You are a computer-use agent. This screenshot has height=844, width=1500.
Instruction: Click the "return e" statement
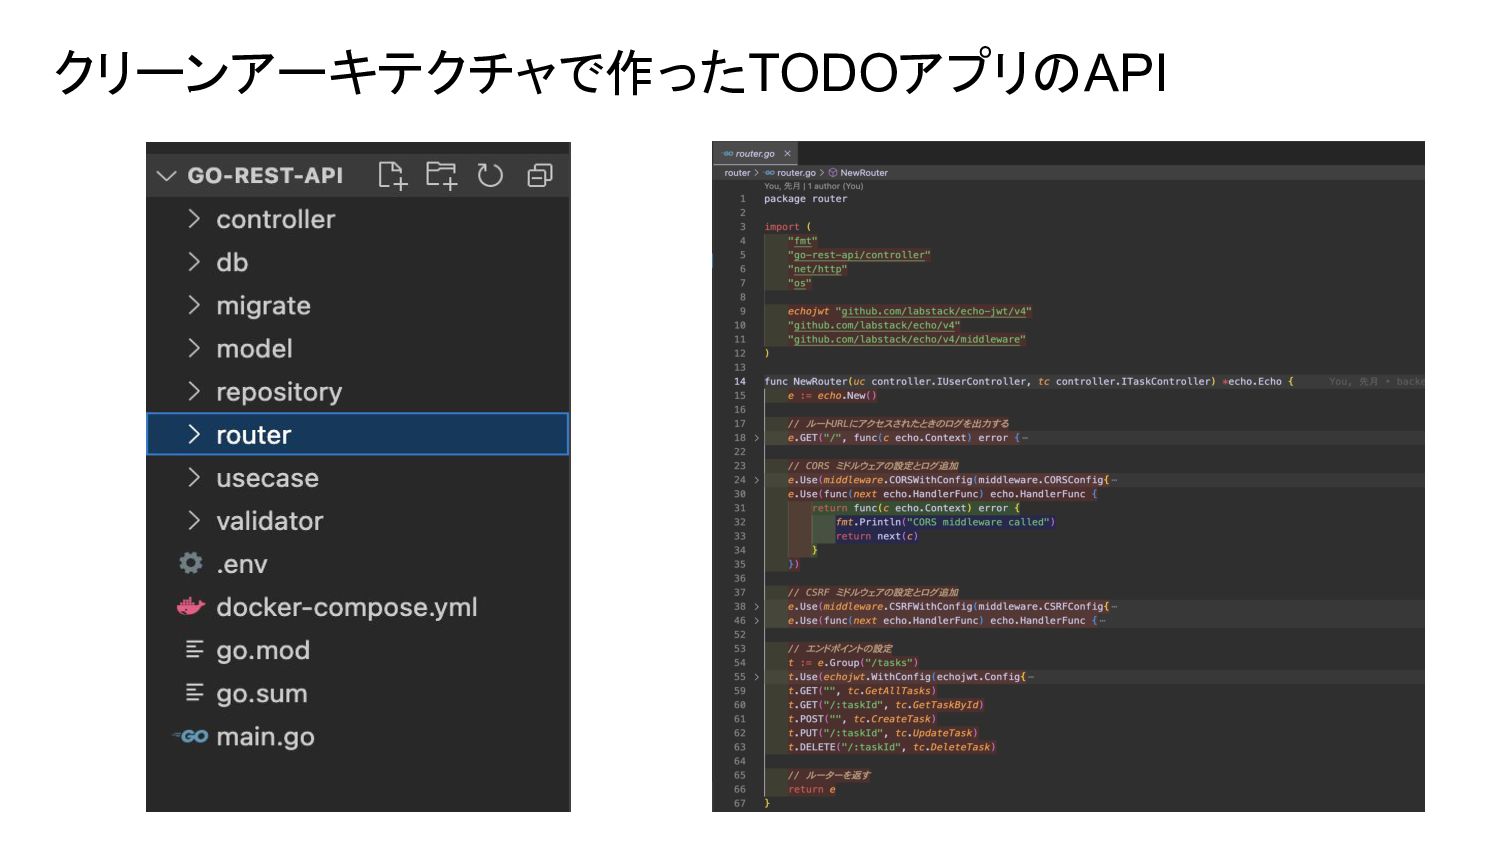(811, 789)
